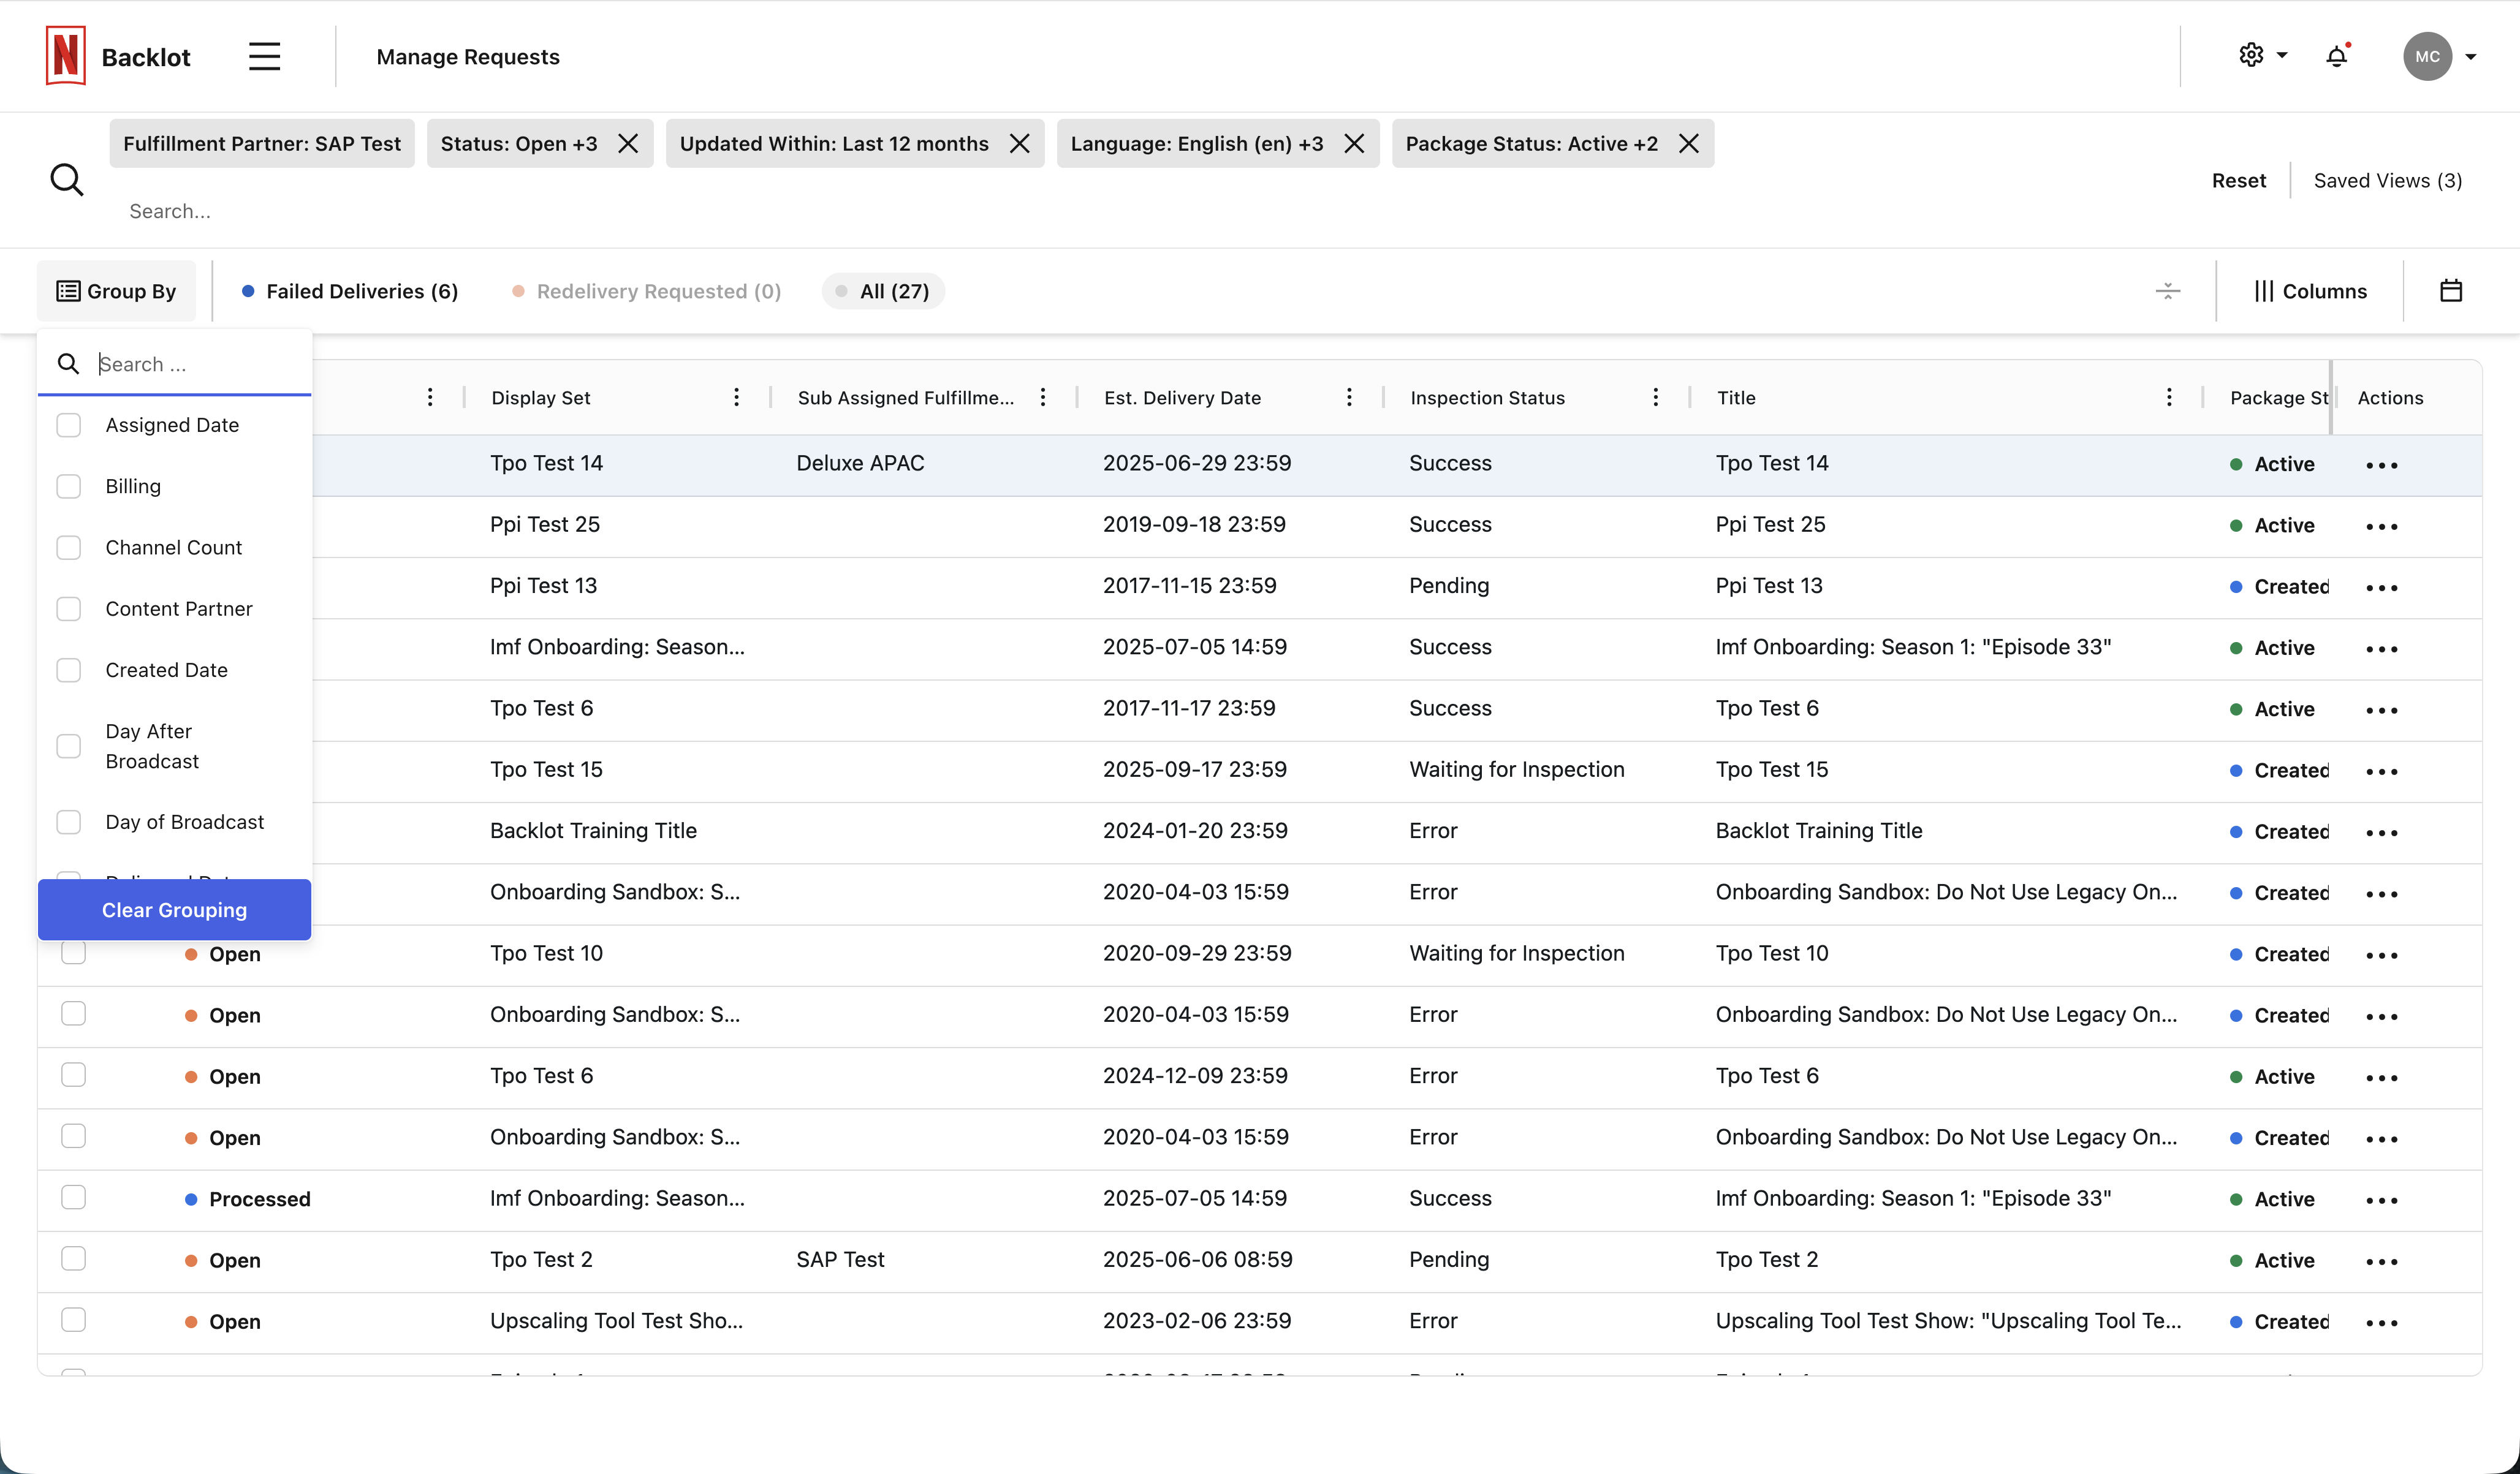Image resolution: width=2520 pixels, height=1474 pixels.
Task: Open the Backlot Netflix logo
Action: (x=65, y=56)
